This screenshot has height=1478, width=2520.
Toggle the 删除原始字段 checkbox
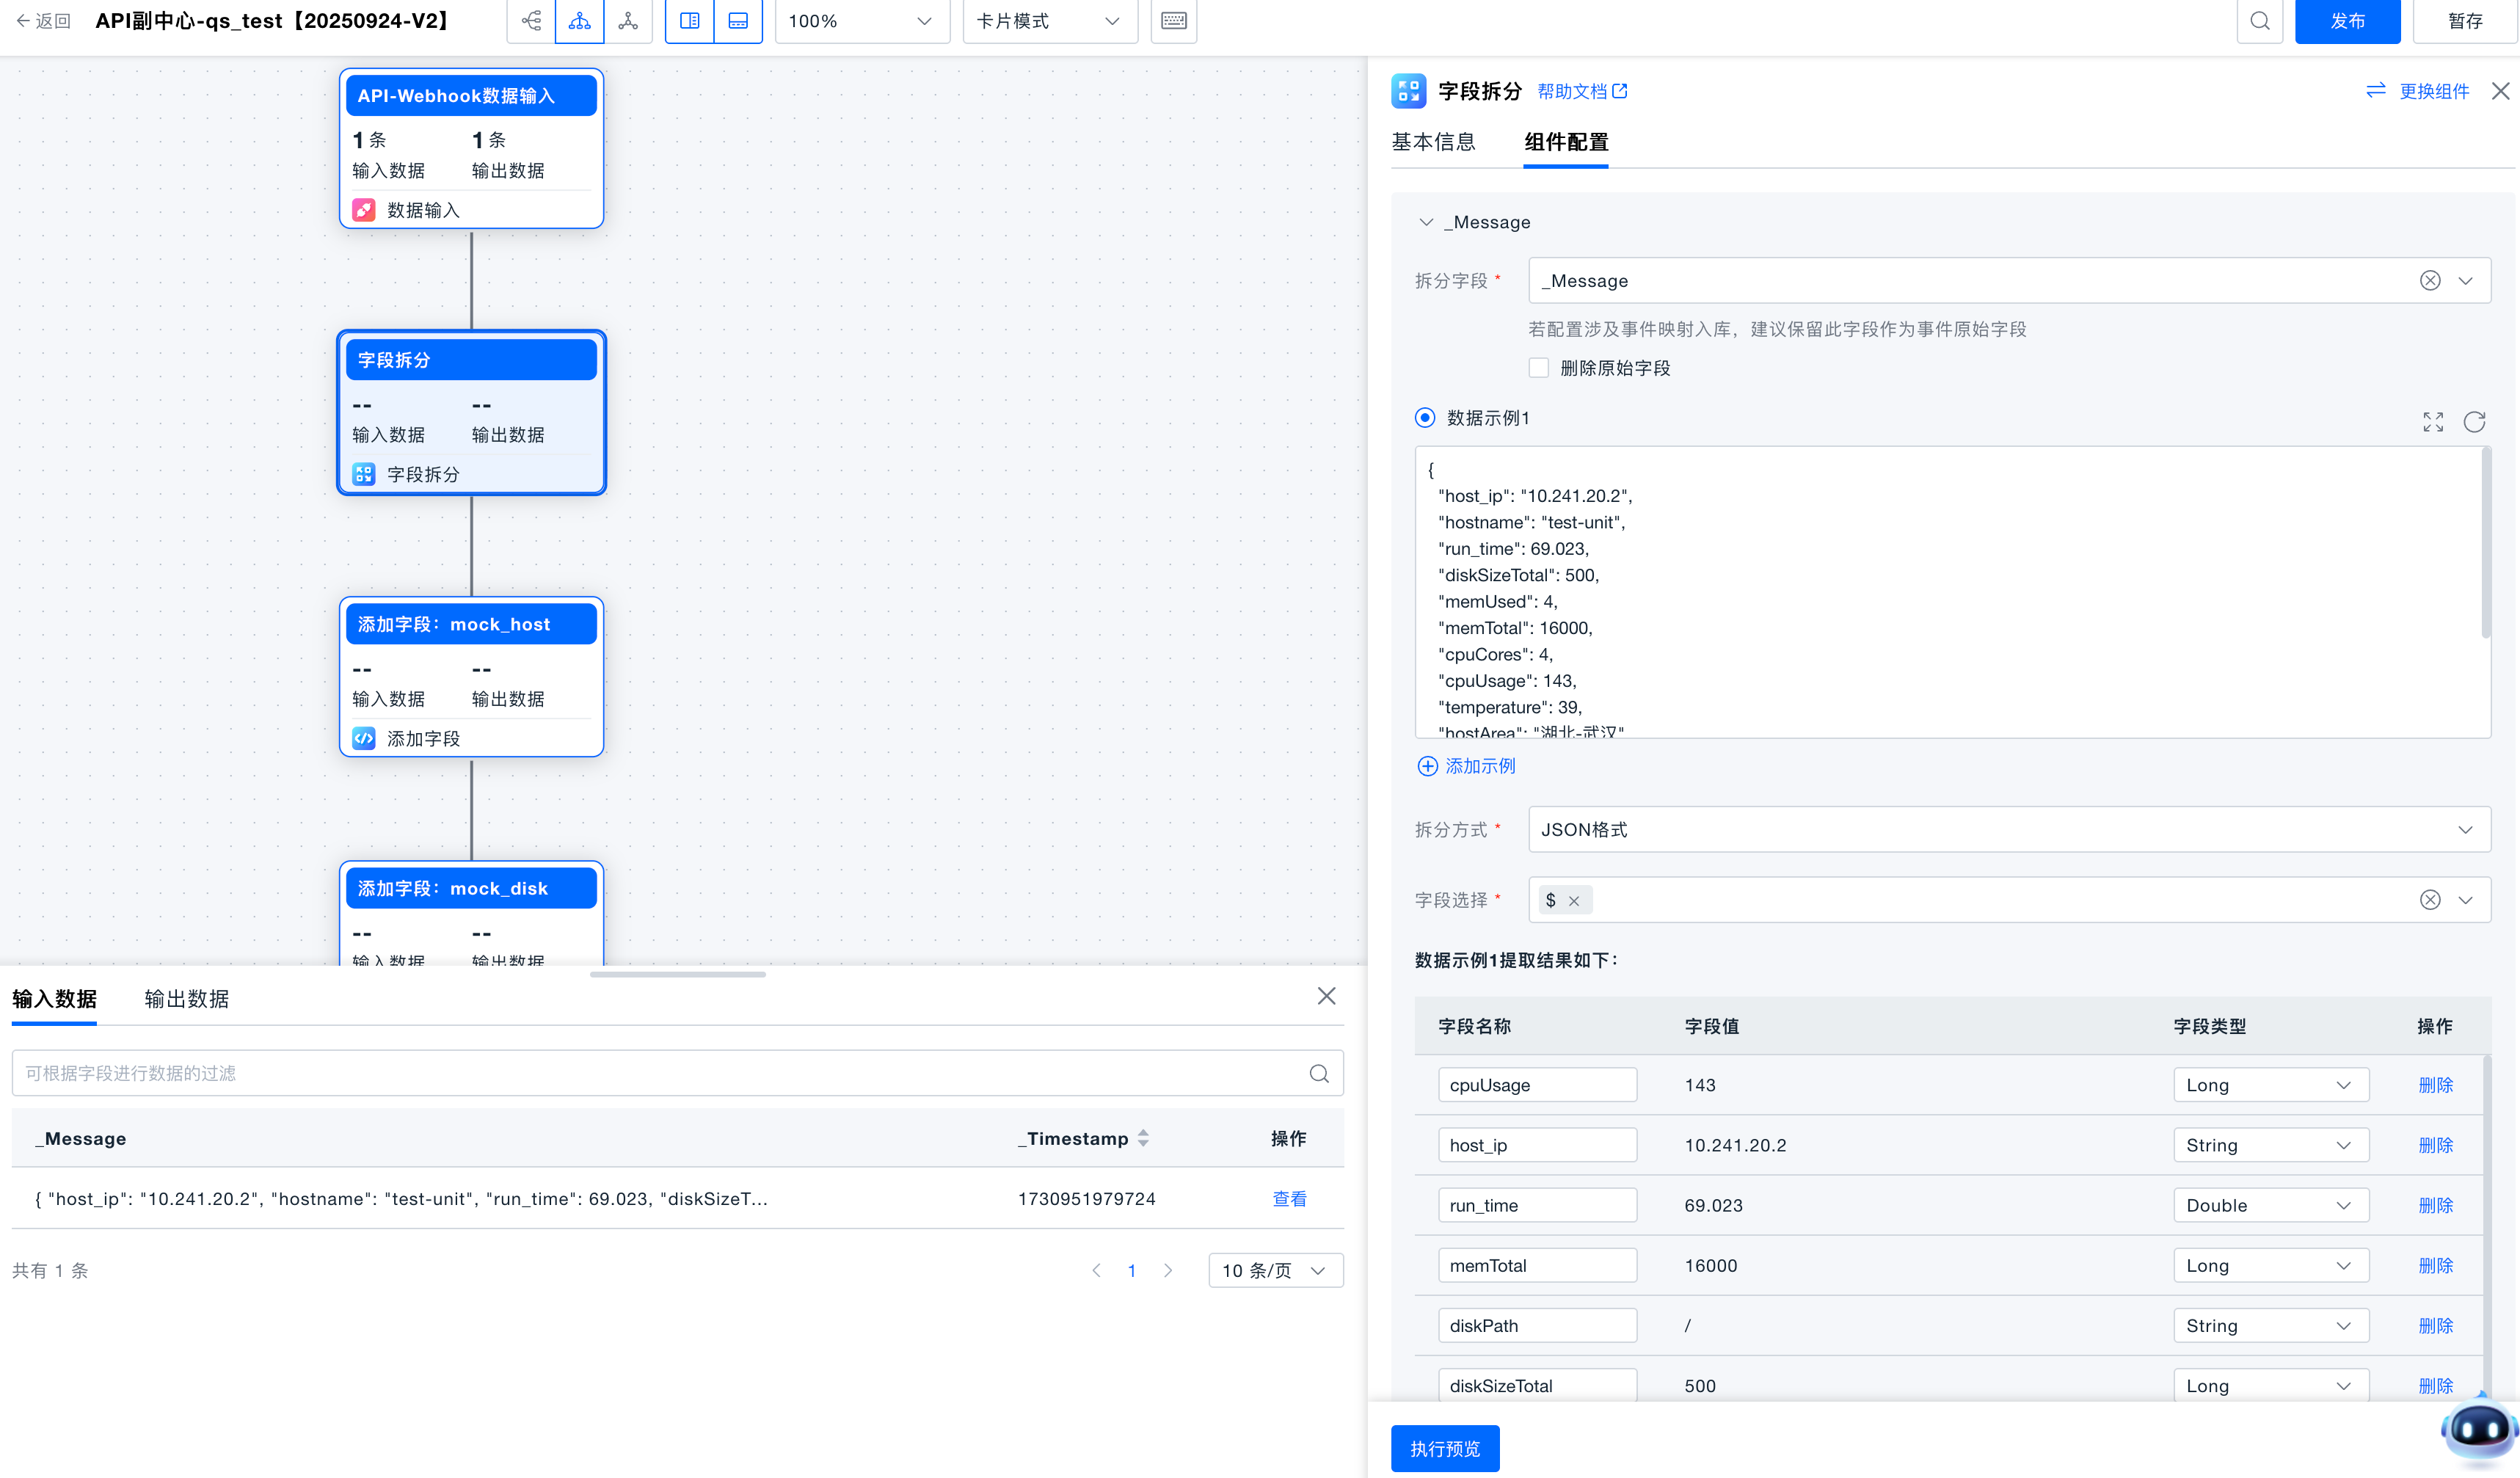1539,367
